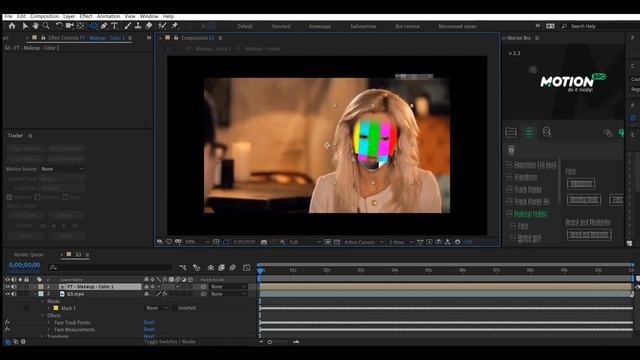
Task: Open the Window menu
Action: click(x=149, y=16)
